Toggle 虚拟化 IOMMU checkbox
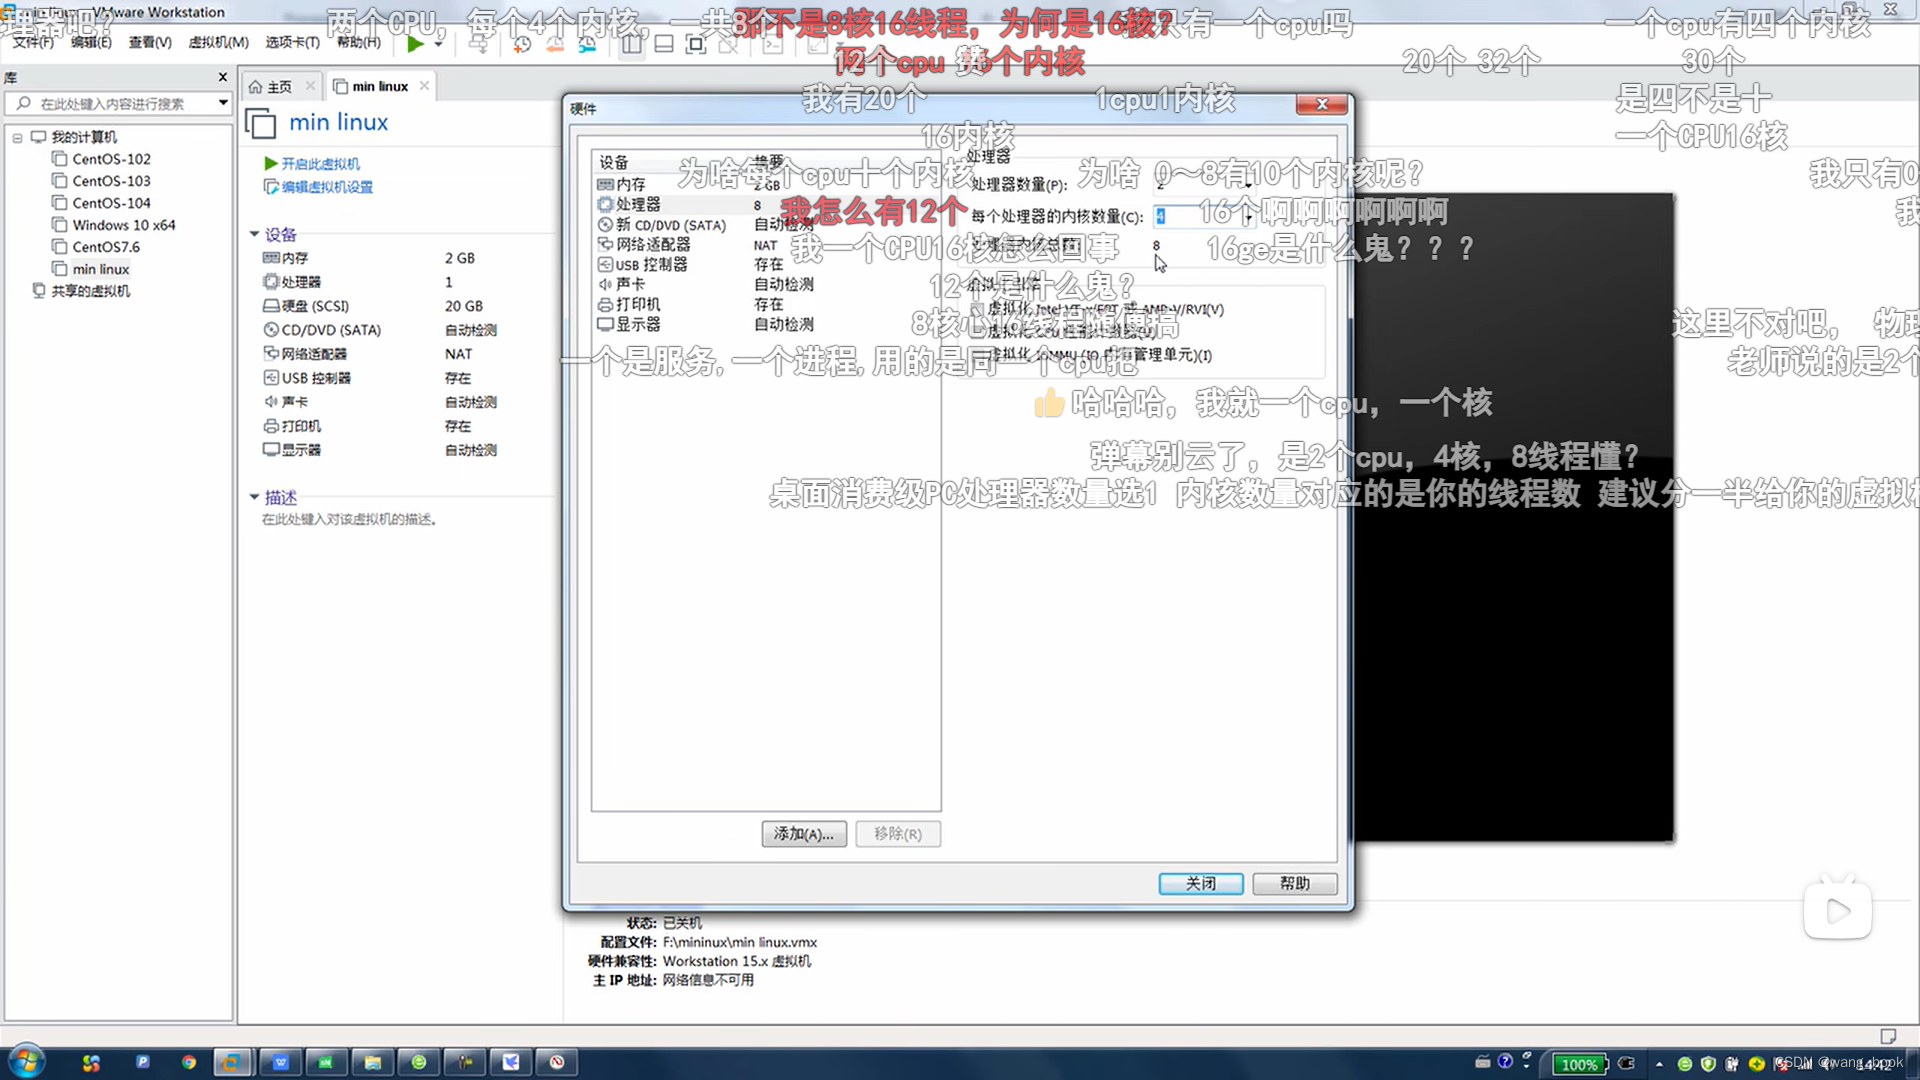 click(977, 354)
